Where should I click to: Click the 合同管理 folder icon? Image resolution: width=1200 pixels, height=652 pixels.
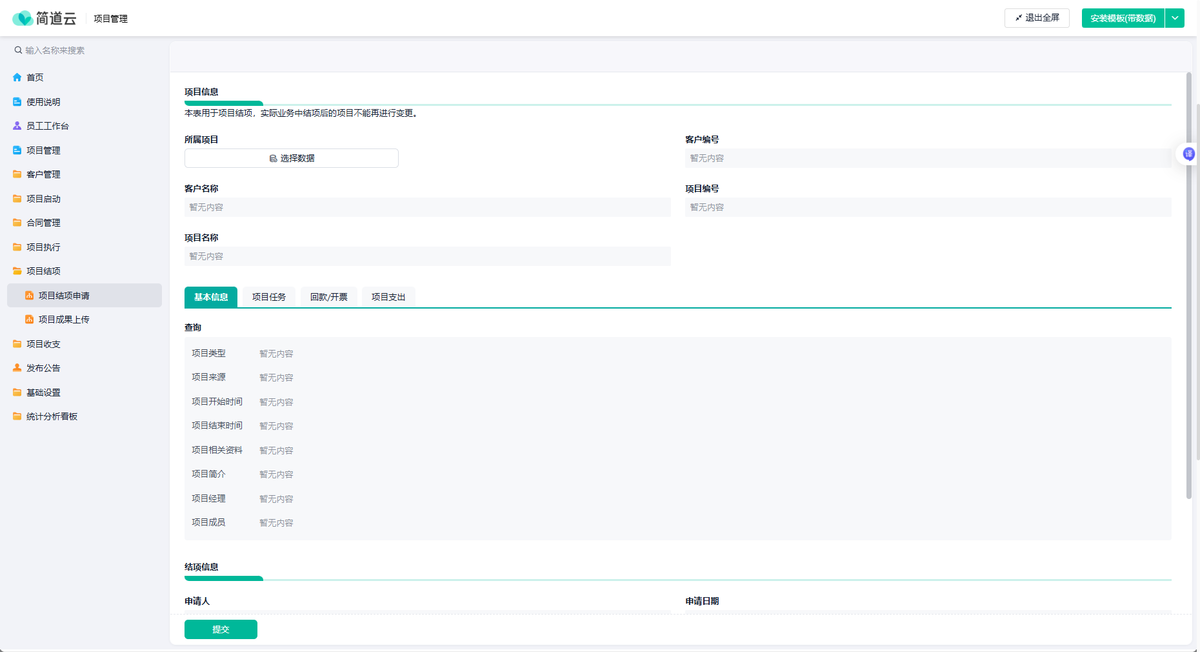17,223
